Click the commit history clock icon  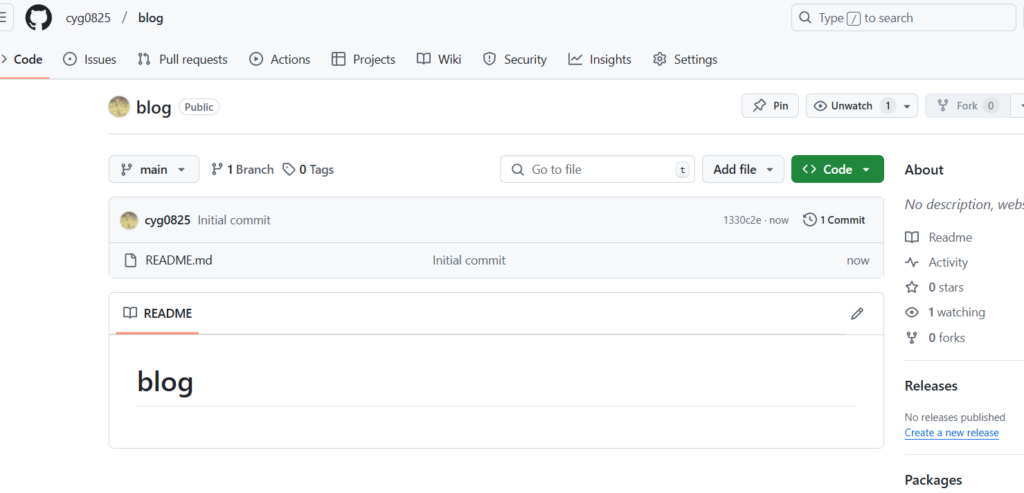(810, 220)
